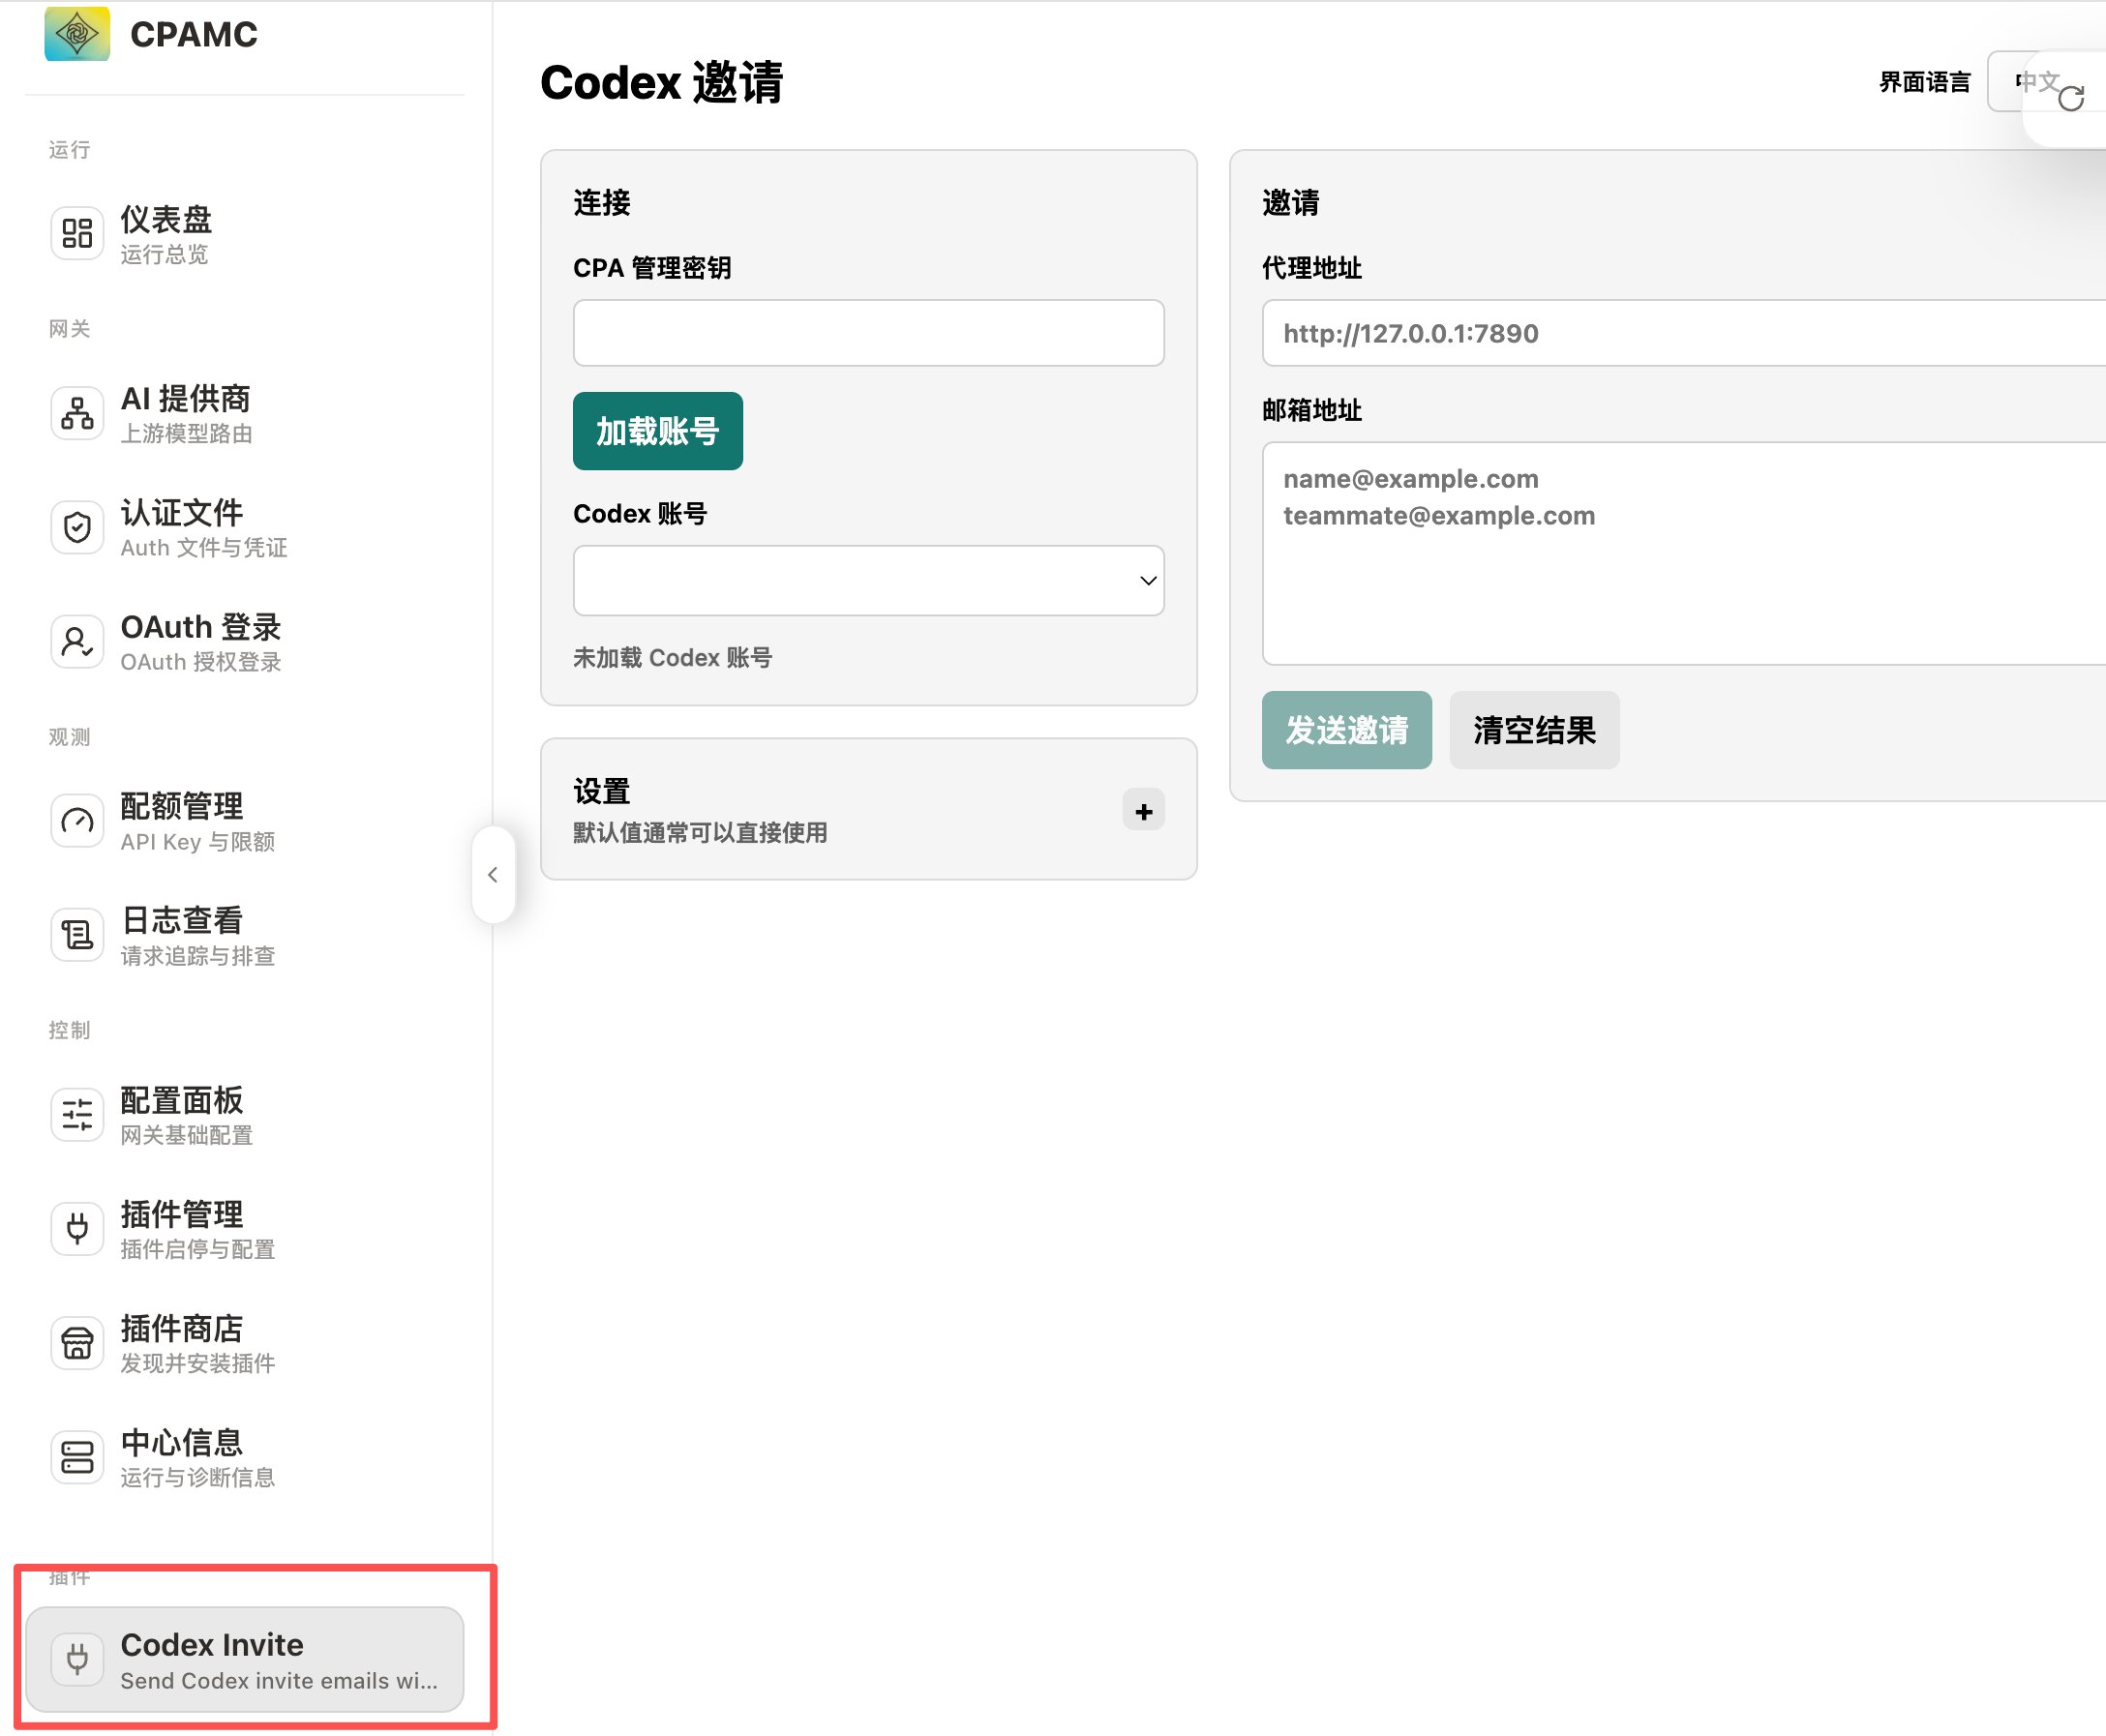Click the OAuth 登录 user icon
2106x1736 pixels.
pos(77,641)
